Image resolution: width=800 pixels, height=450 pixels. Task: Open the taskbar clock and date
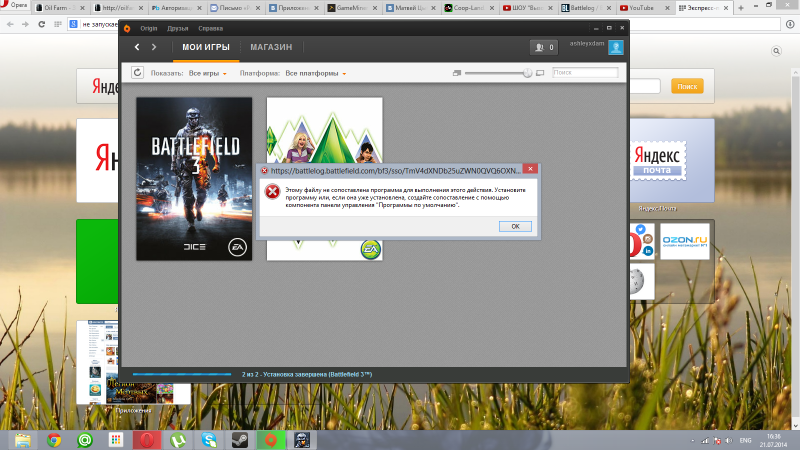[x=773, y=440]
